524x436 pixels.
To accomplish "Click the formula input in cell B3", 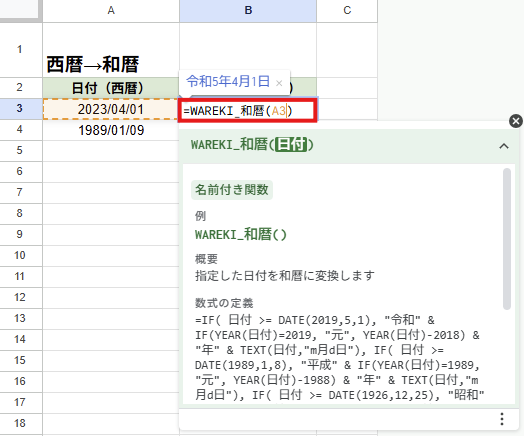I will 248,111.
